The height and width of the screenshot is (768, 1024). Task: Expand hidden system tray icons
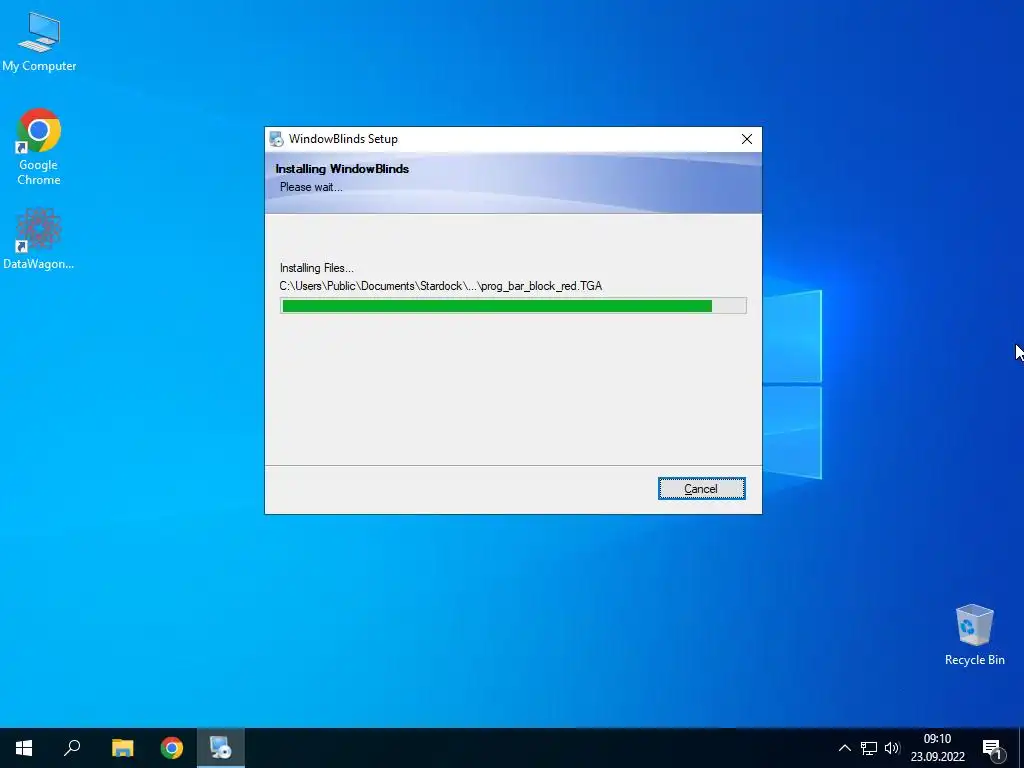point(844,748)
